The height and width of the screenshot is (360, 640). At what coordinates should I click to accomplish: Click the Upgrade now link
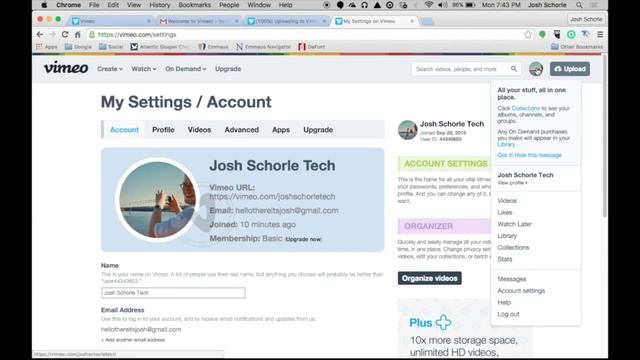tap(303, 239)
